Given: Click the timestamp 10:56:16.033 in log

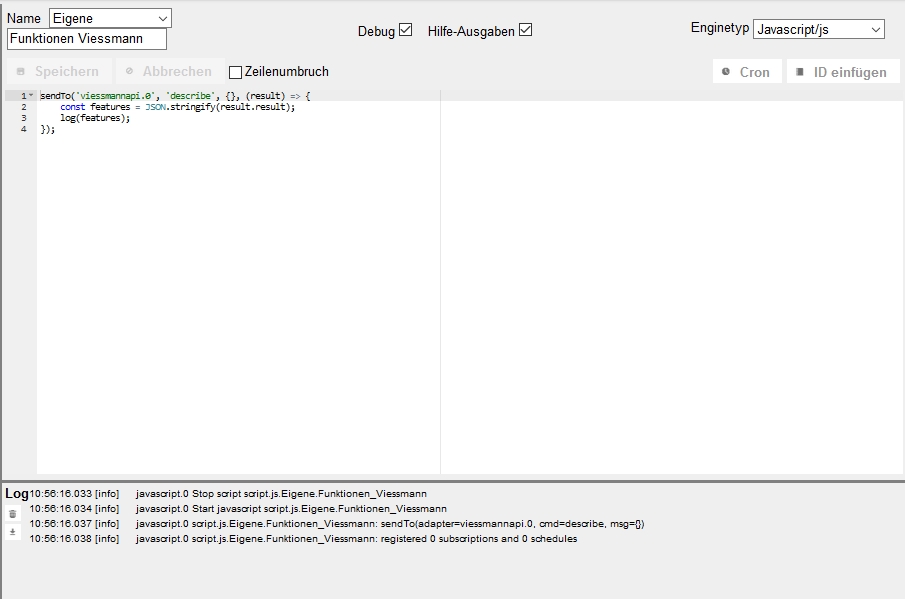Looking at the screenshot, I should 61,493.
